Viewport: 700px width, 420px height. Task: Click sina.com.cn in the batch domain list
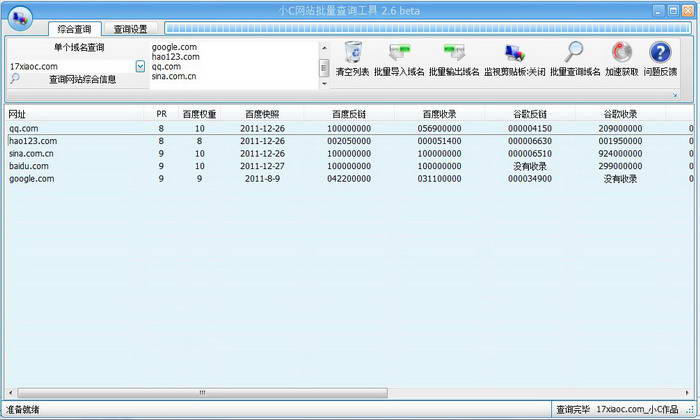[174, 76]
